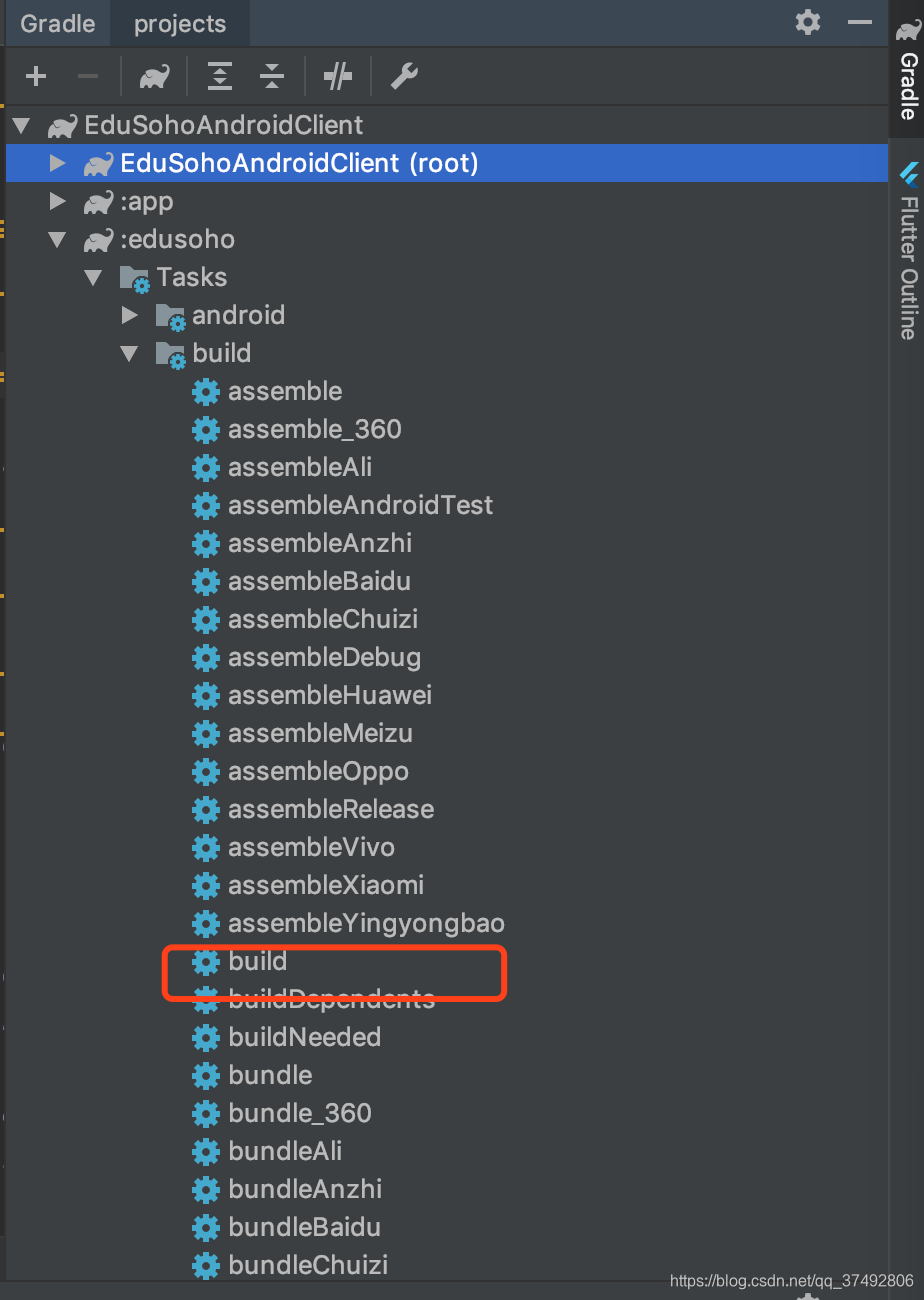
Task: Remove a Gradle project via the minus icon
Action: pos(87,75)
